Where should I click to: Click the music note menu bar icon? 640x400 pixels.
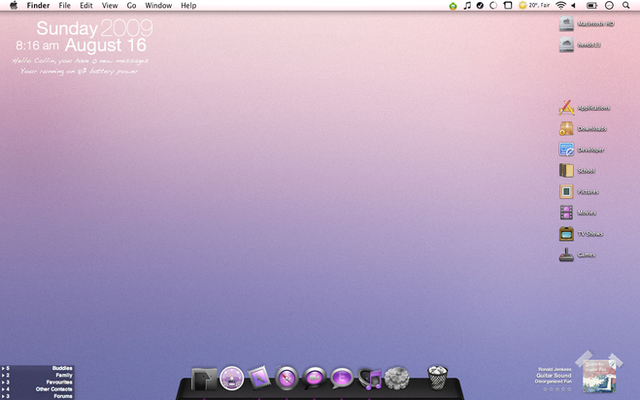pos(467,5)
